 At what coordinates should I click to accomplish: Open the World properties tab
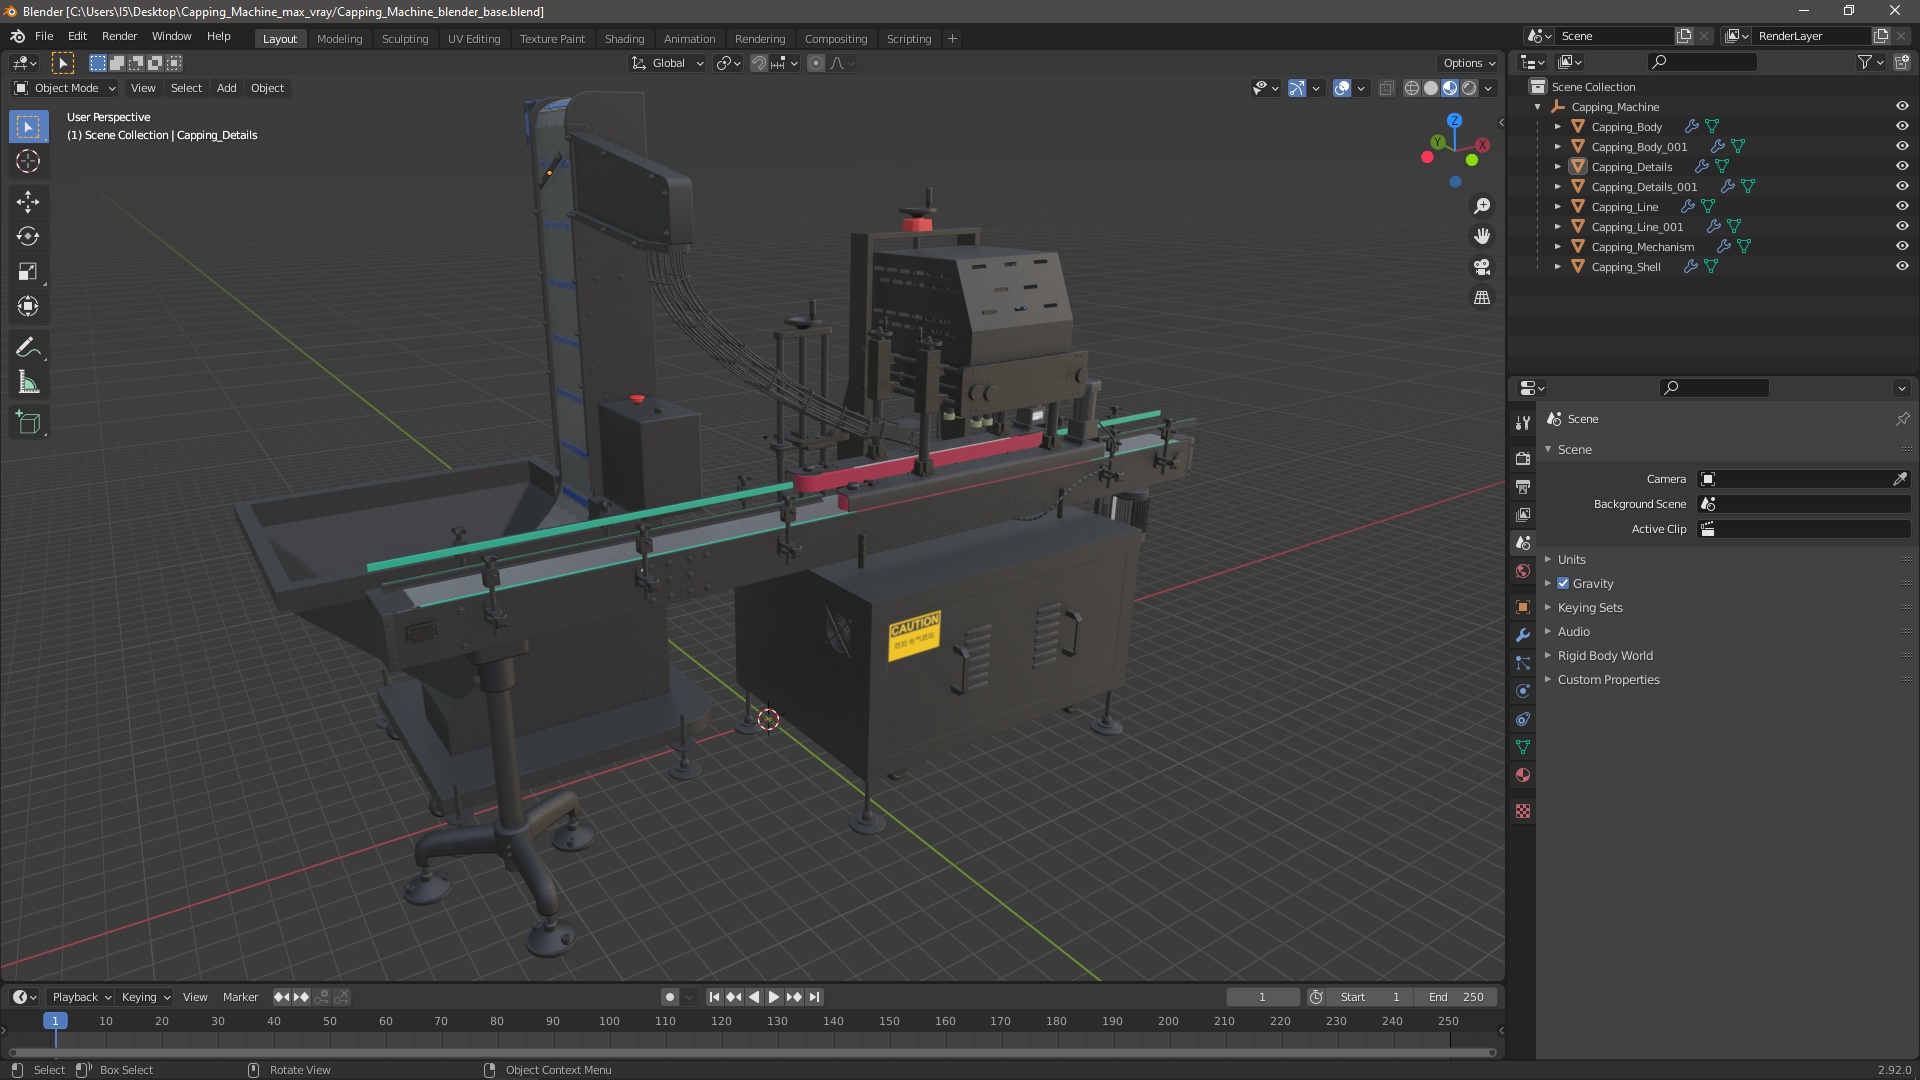click(x=1523, y=571)
